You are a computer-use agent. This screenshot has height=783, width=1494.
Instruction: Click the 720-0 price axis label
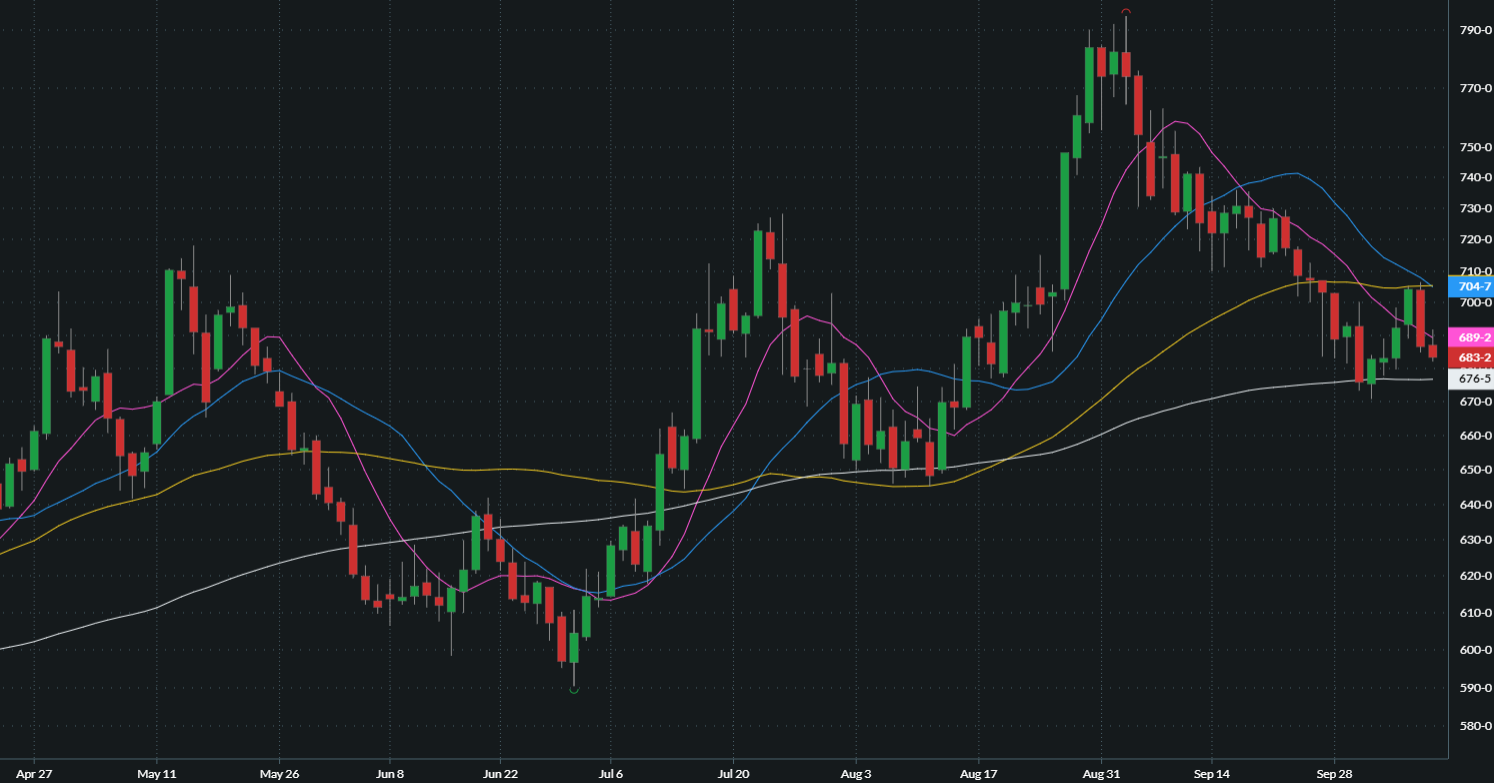pos(1475,239)
